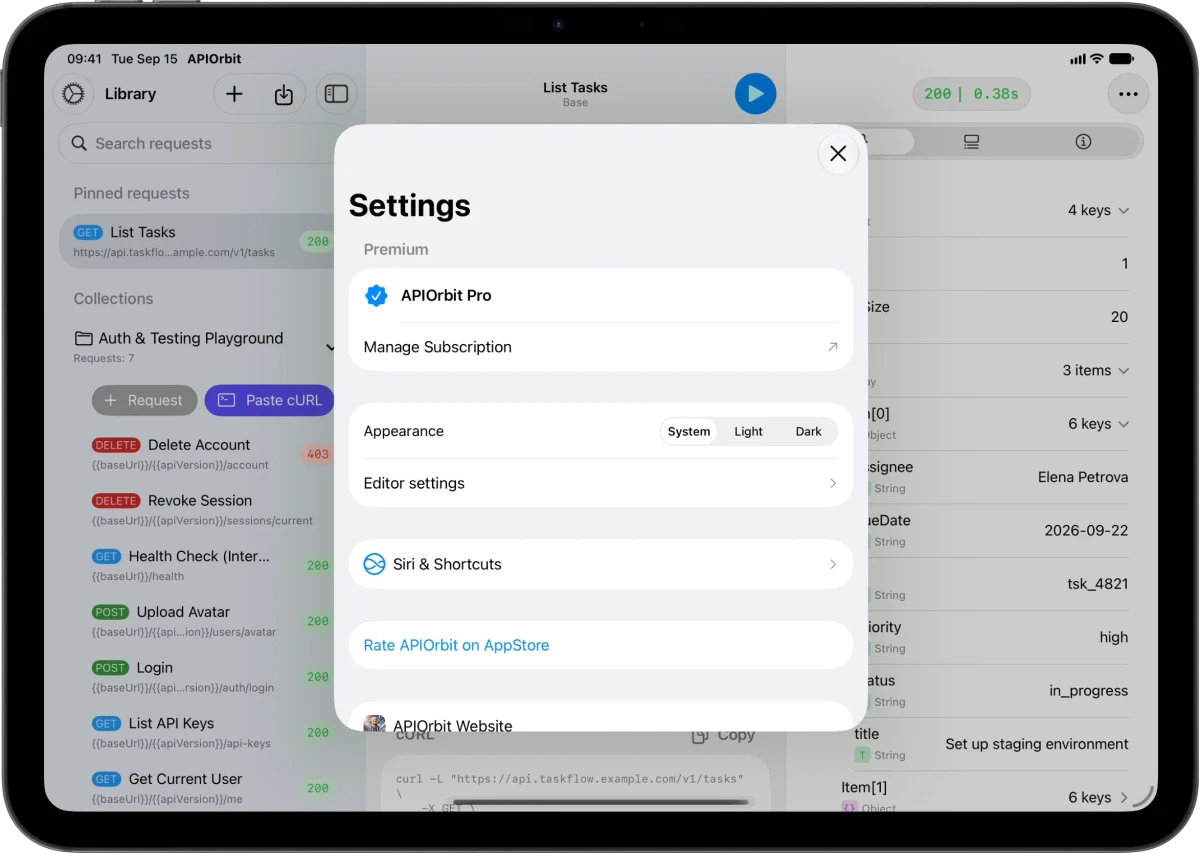1200x853 pixels.
Task: Collapse the 3 items chevron
Action: (1123, 371)
